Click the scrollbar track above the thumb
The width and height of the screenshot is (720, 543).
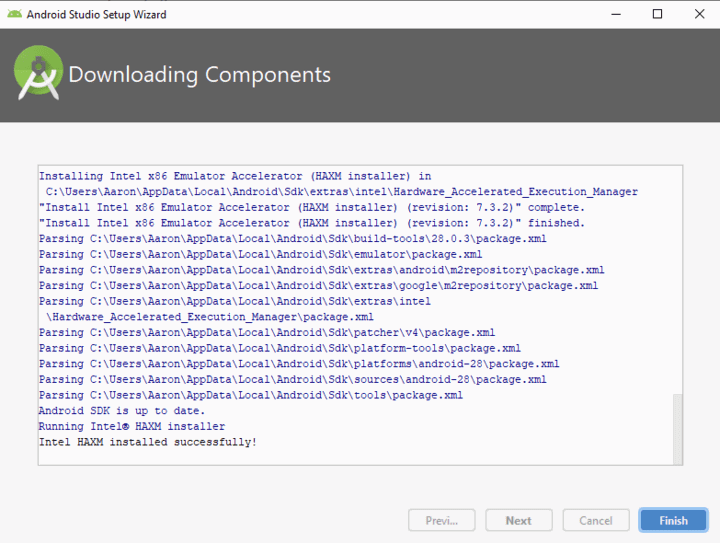(677, 279)
